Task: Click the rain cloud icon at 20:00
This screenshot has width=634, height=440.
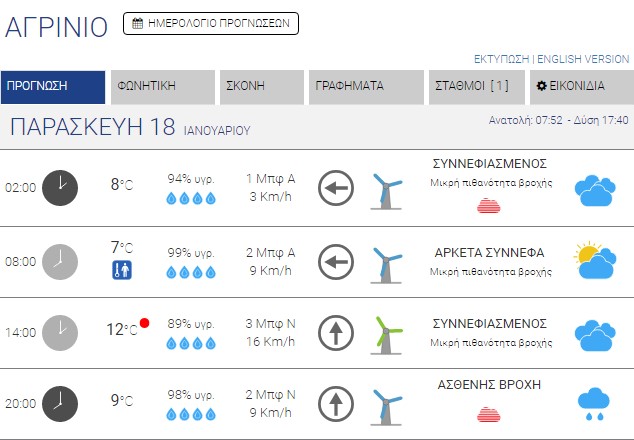Action: [x=594, y=403]
